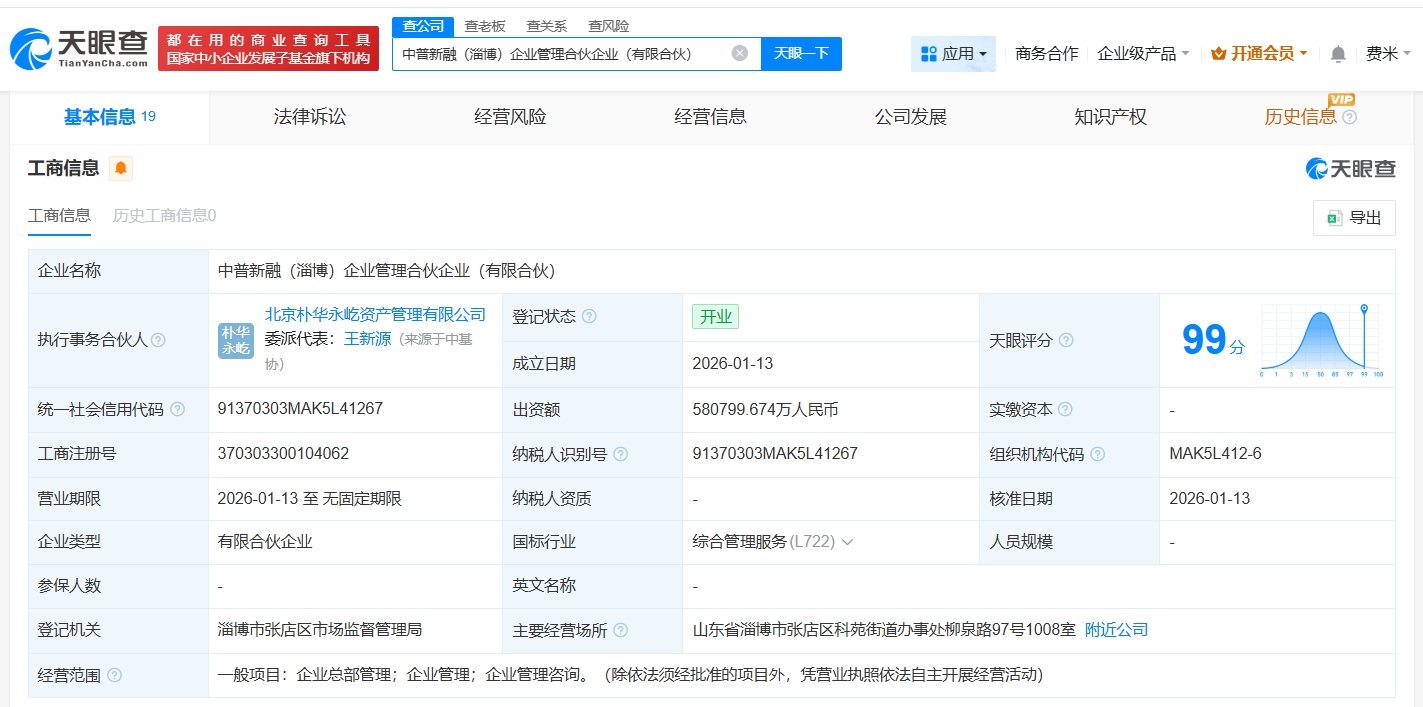Open 北京朴华永屹资产管理有限公司 link
Screen dimensions: 1423x707
click(375, 315)
